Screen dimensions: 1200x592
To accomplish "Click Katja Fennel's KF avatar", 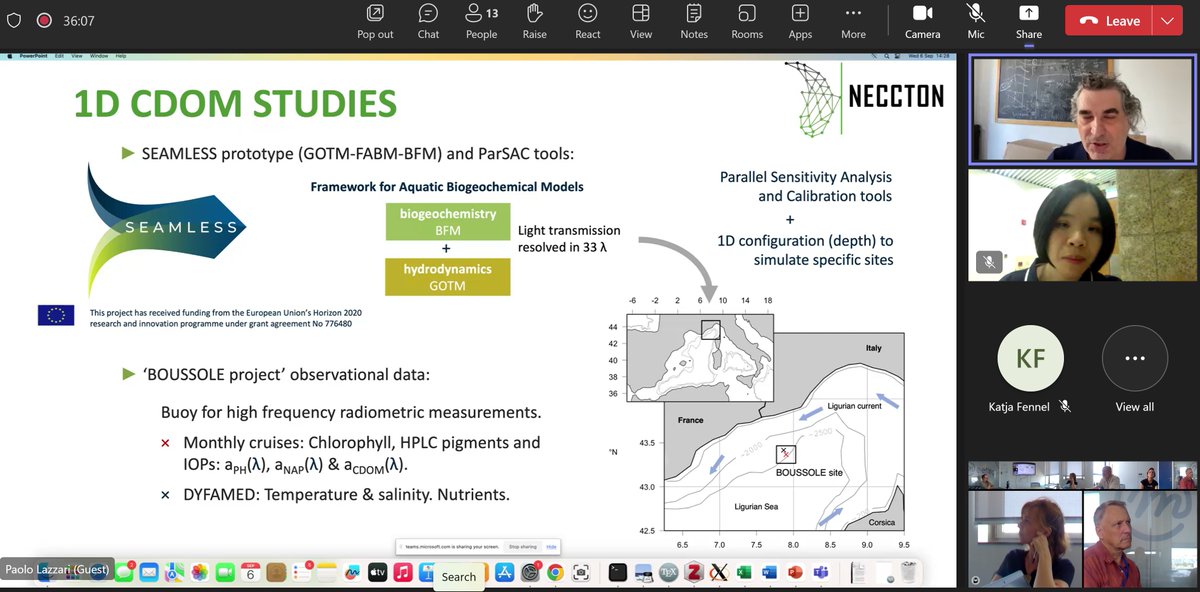I will [1031, 357].
